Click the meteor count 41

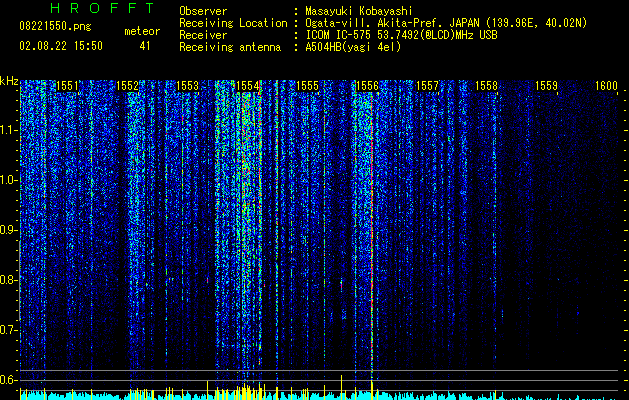tap(145, 46)
